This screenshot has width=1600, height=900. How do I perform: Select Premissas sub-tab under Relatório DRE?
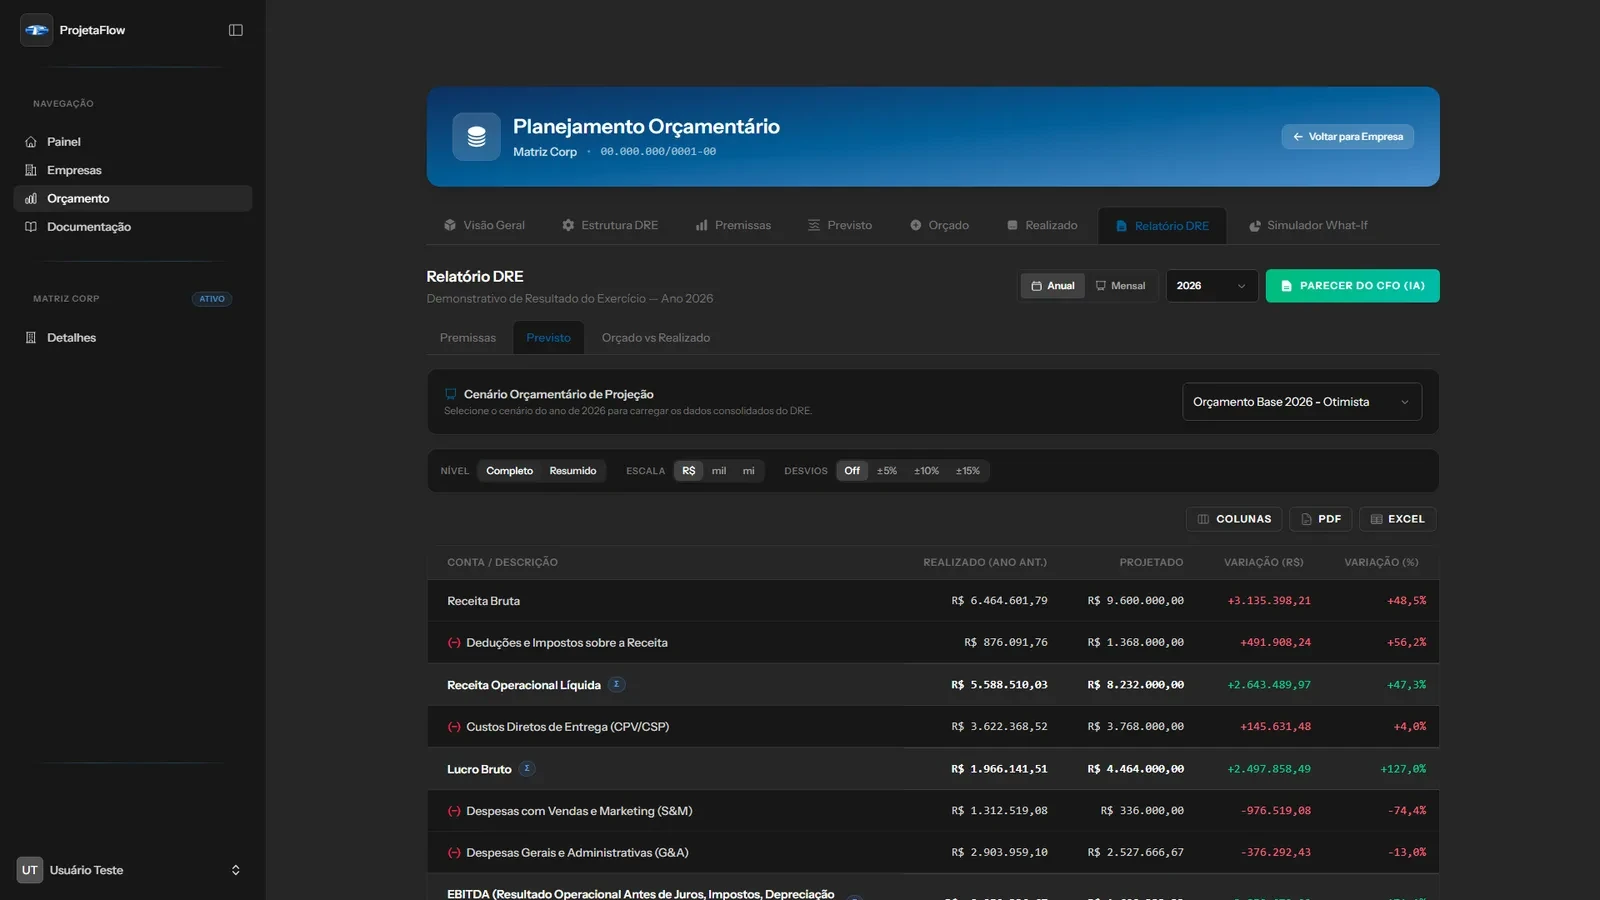(x=468, y=338)
